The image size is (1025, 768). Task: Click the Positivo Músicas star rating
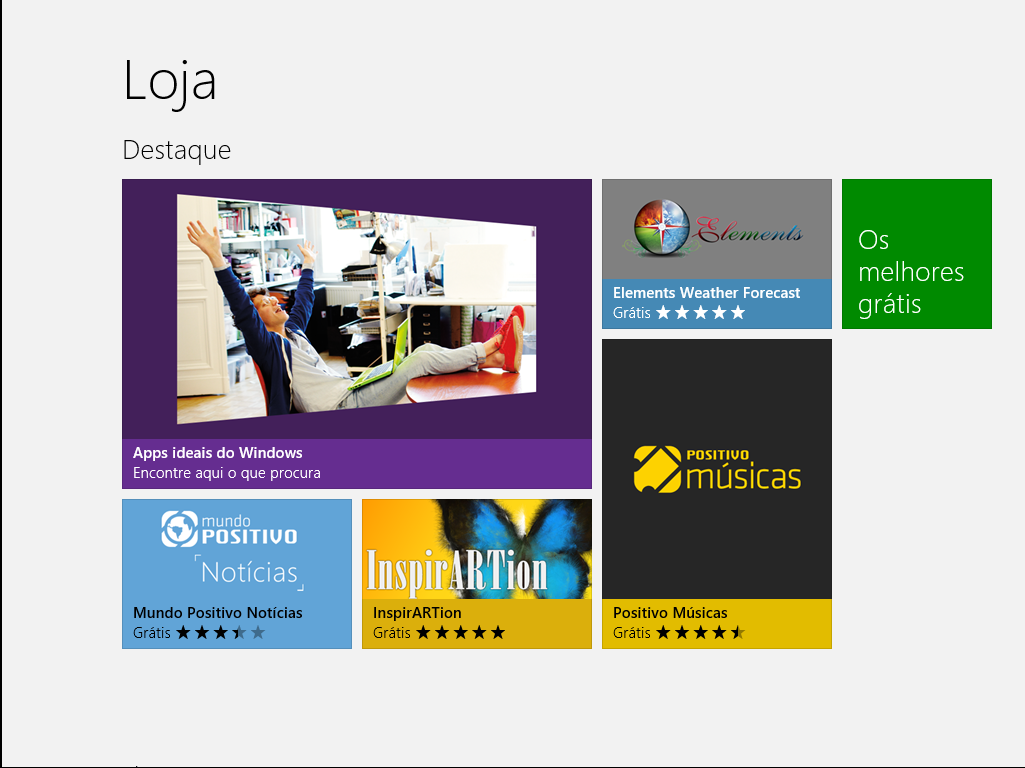701,632
